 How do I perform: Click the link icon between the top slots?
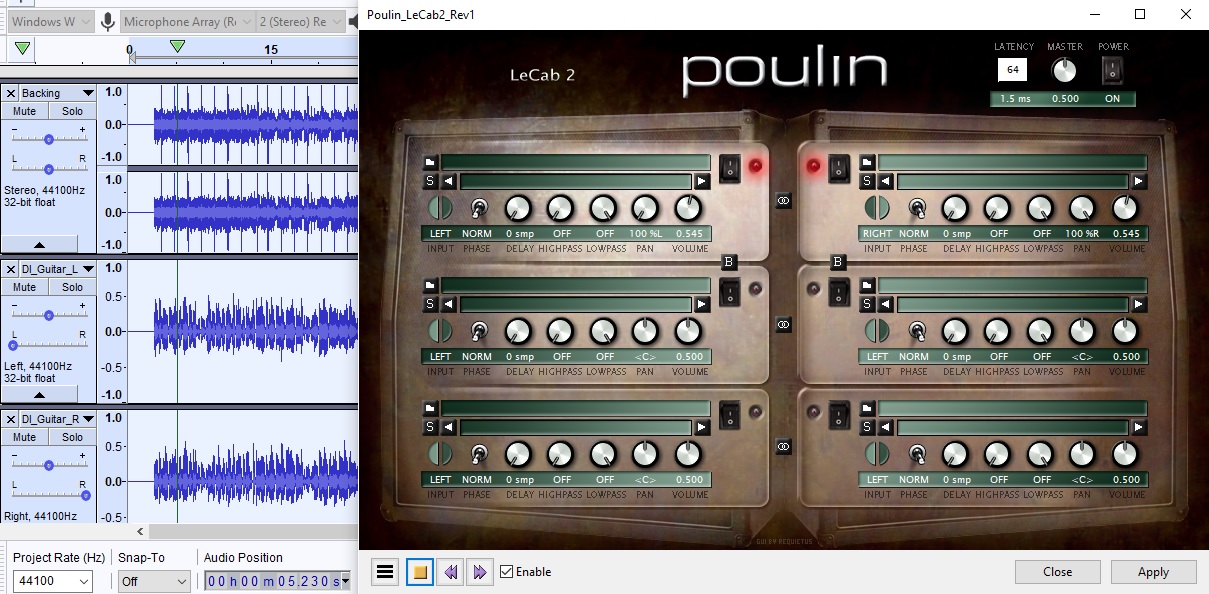783,201
